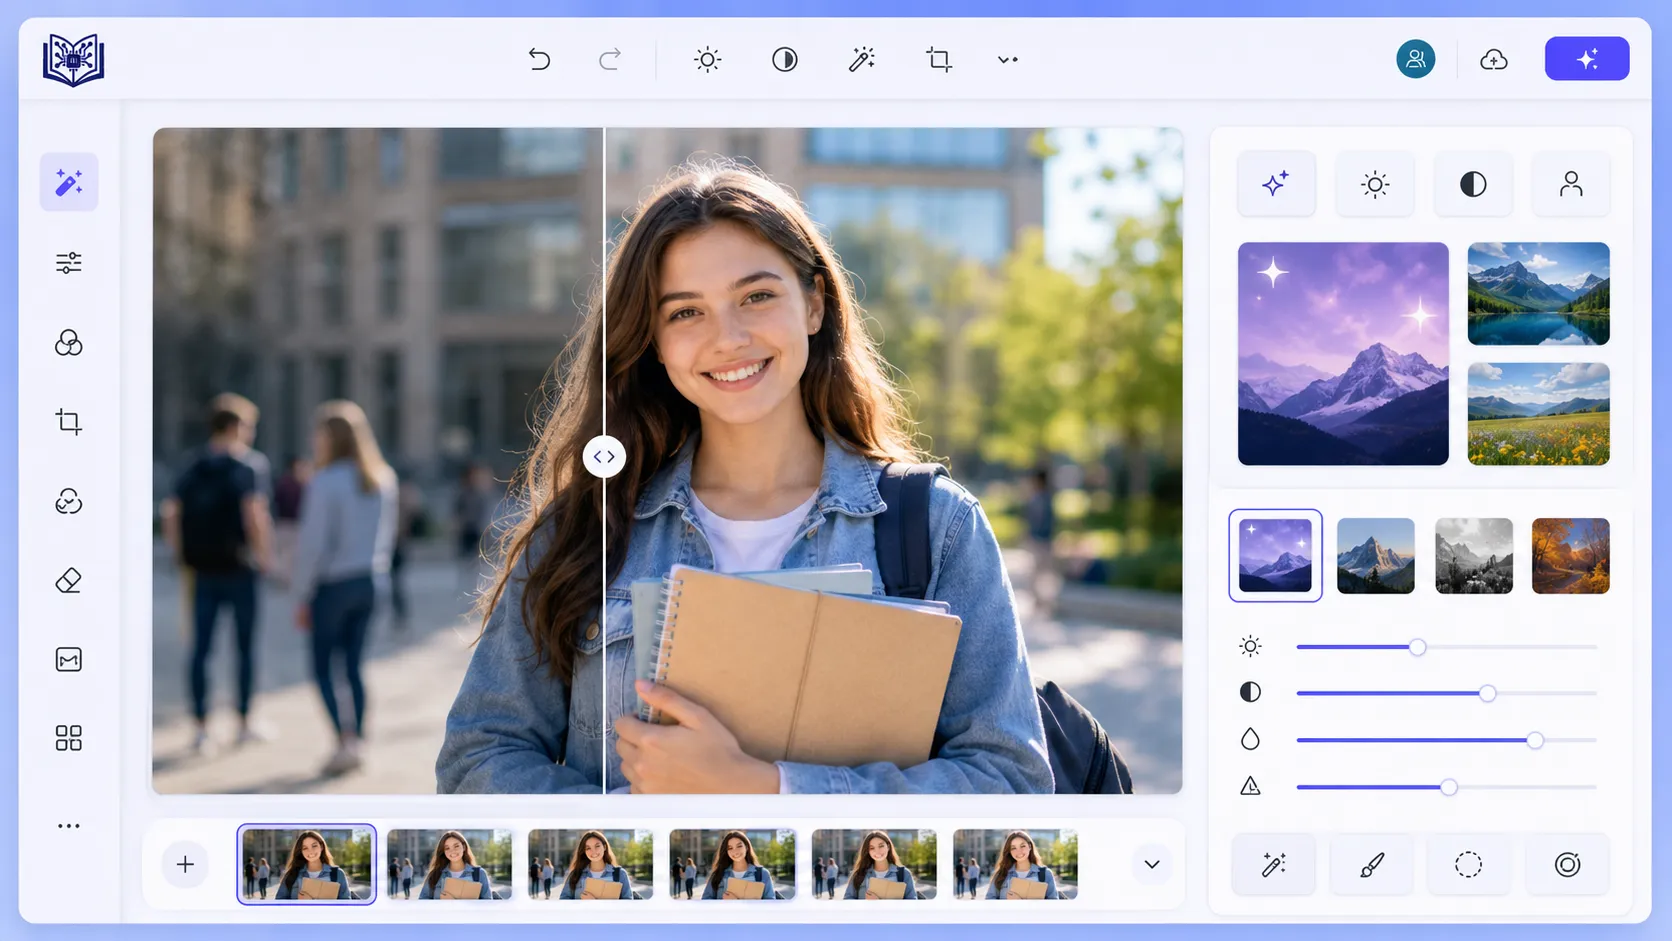Click the droplet icon beside saturation slider
Viewport: 1672px width, 941px height.
tap(1250, 740)
